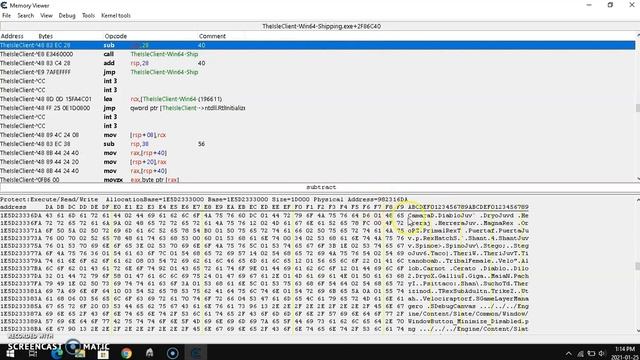Click hex row address 1E5D233381A
Screen dimensions: 640x360
pos(20,291)
